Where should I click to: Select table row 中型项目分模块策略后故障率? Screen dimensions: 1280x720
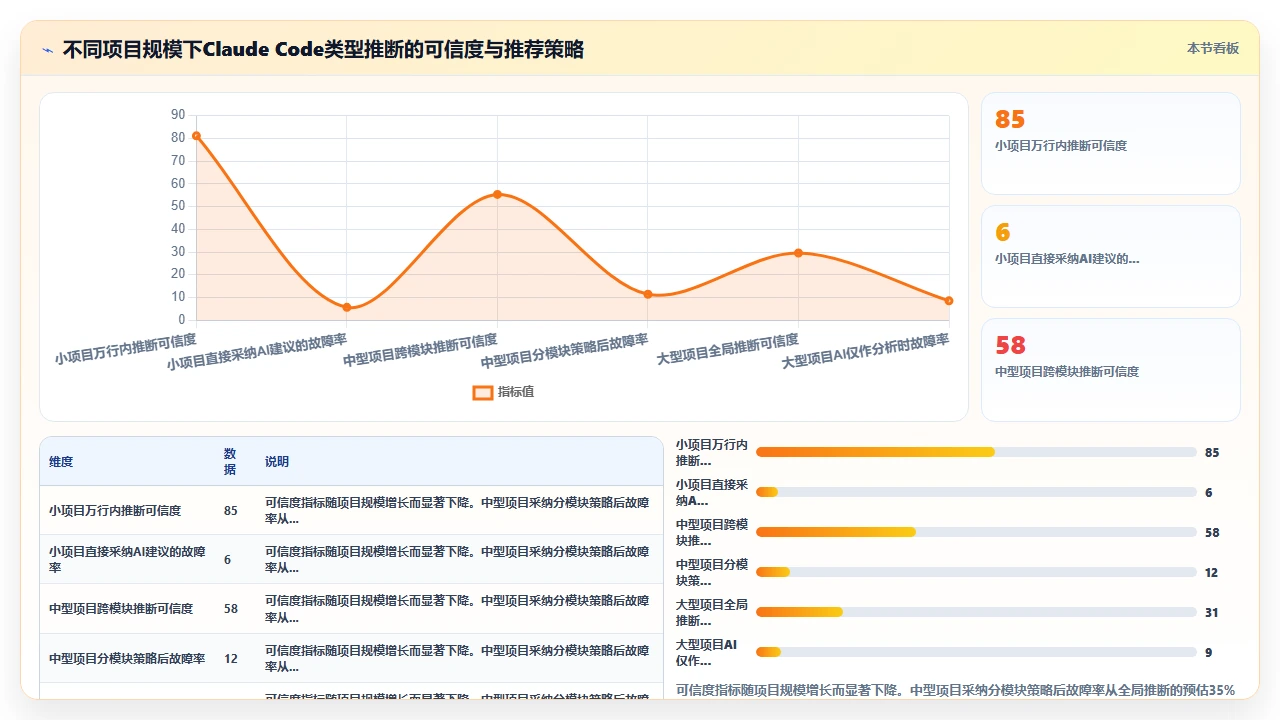tap(351, 658)
